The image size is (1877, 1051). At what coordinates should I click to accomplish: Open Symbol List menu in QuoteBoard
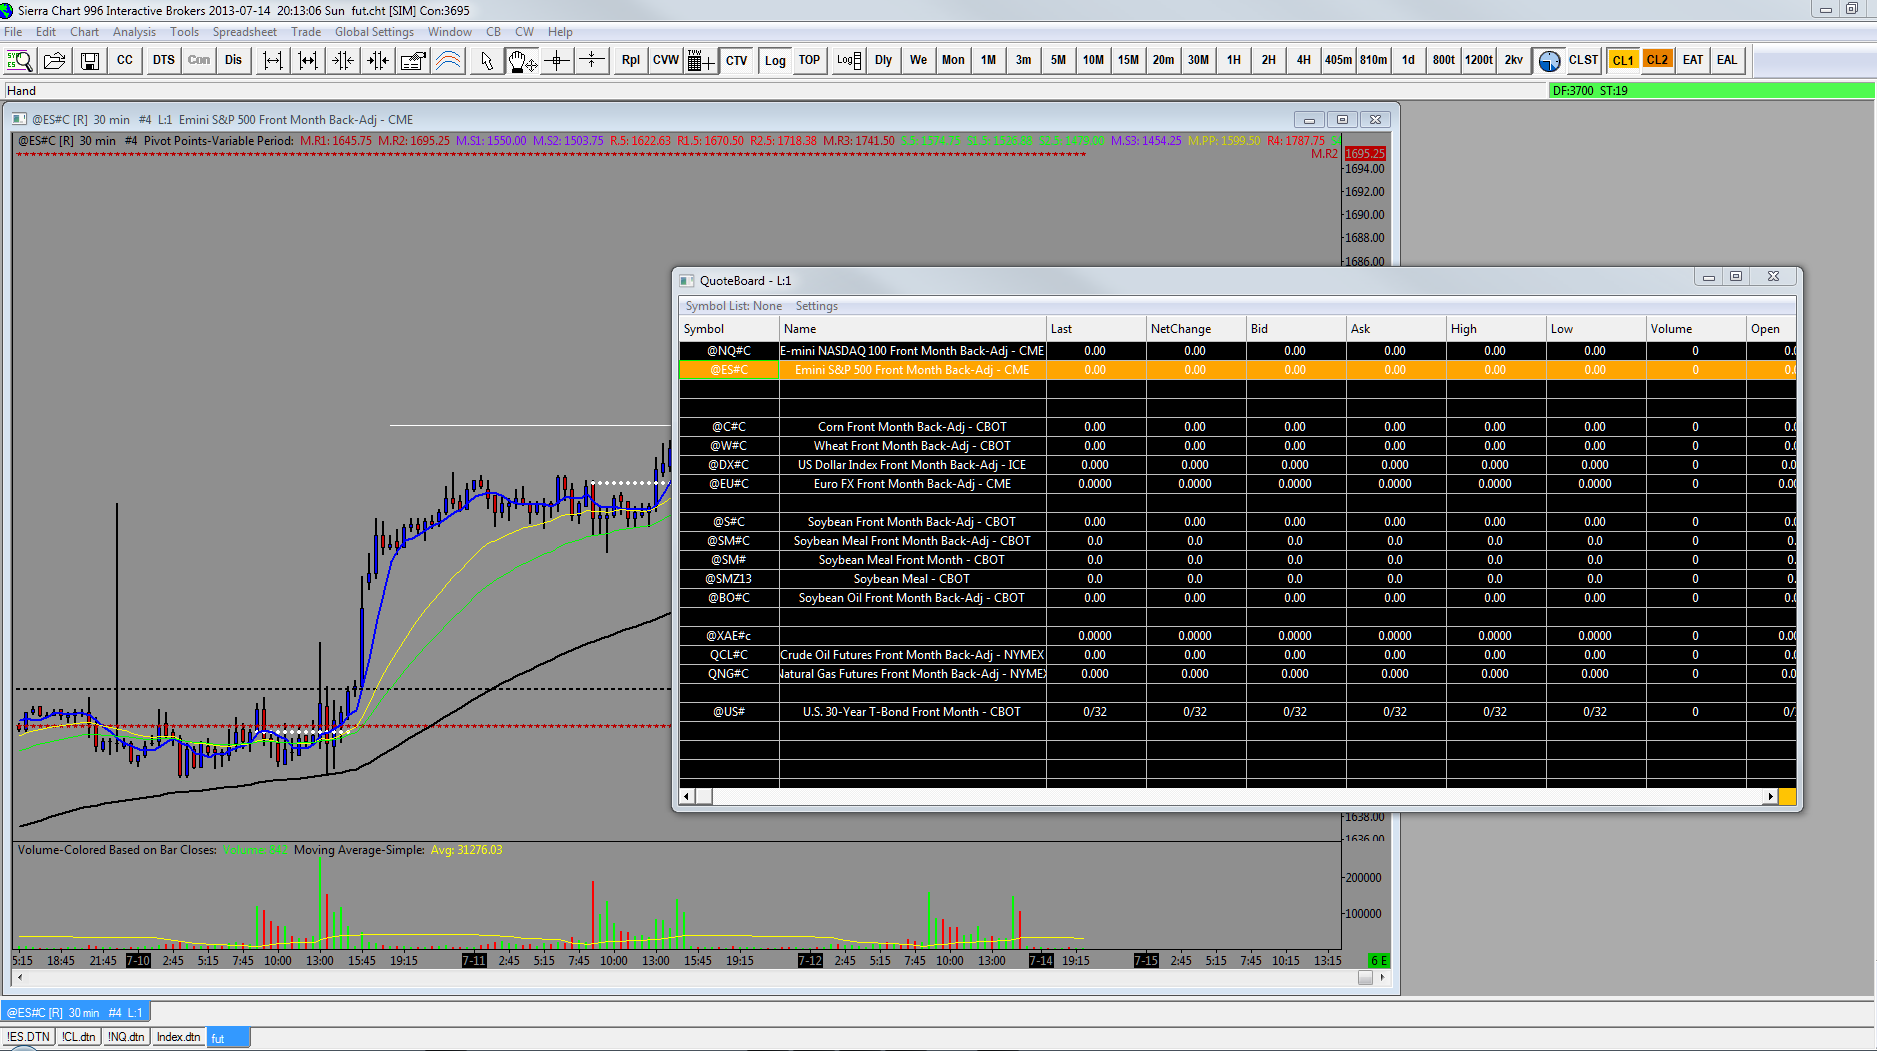pos(733,306)
